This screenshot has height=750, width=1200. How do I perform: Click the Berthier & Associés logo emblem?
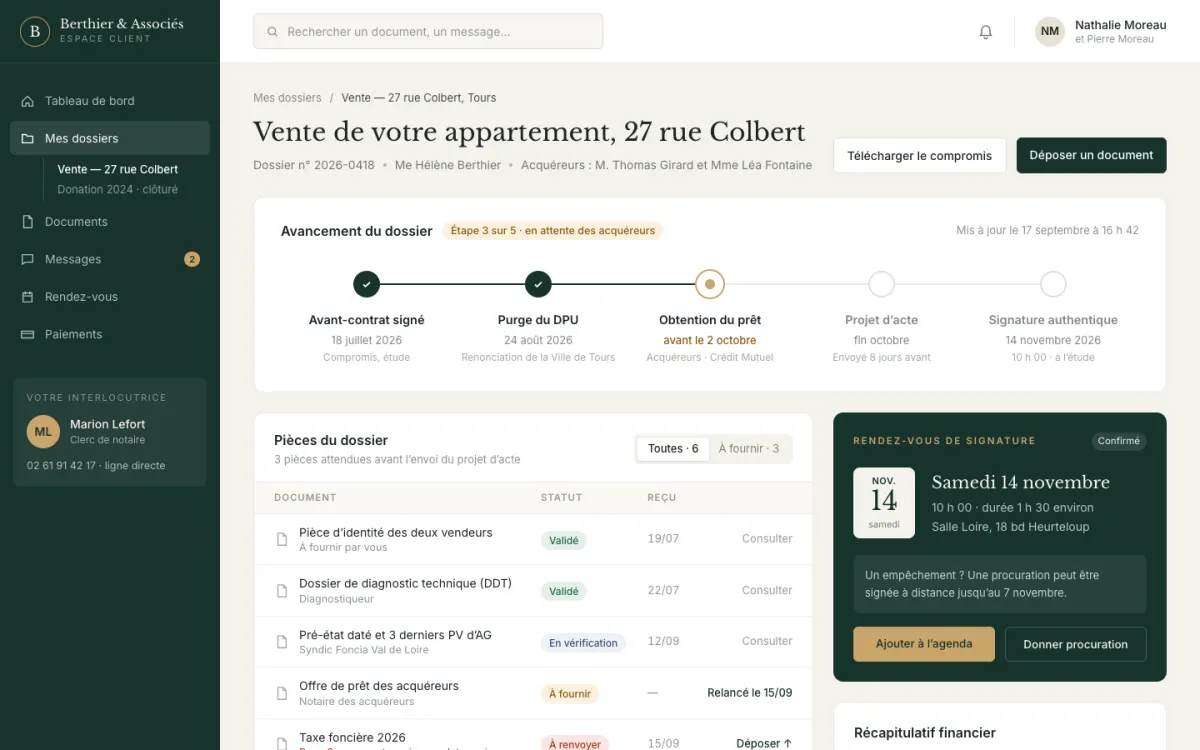(x=35, y=31)
